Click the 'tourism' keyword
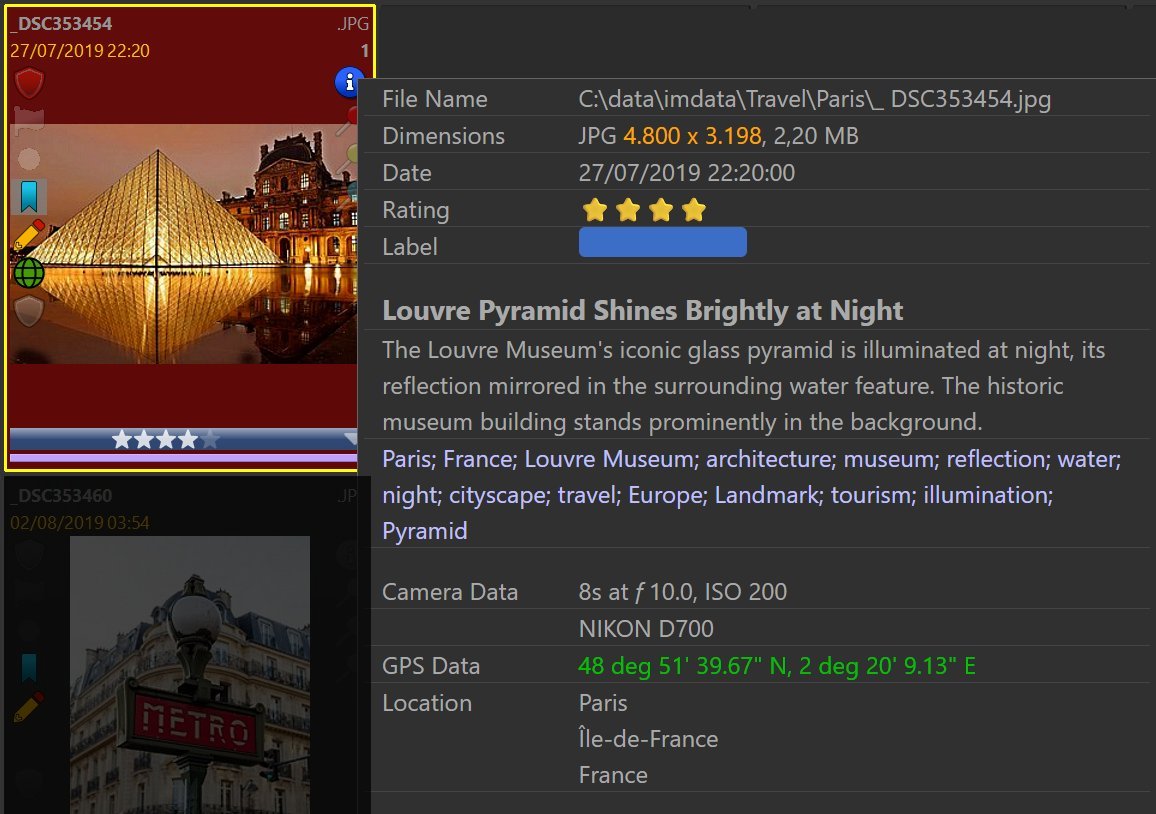This screenshot has height=814, width=1156. [871, 495]
